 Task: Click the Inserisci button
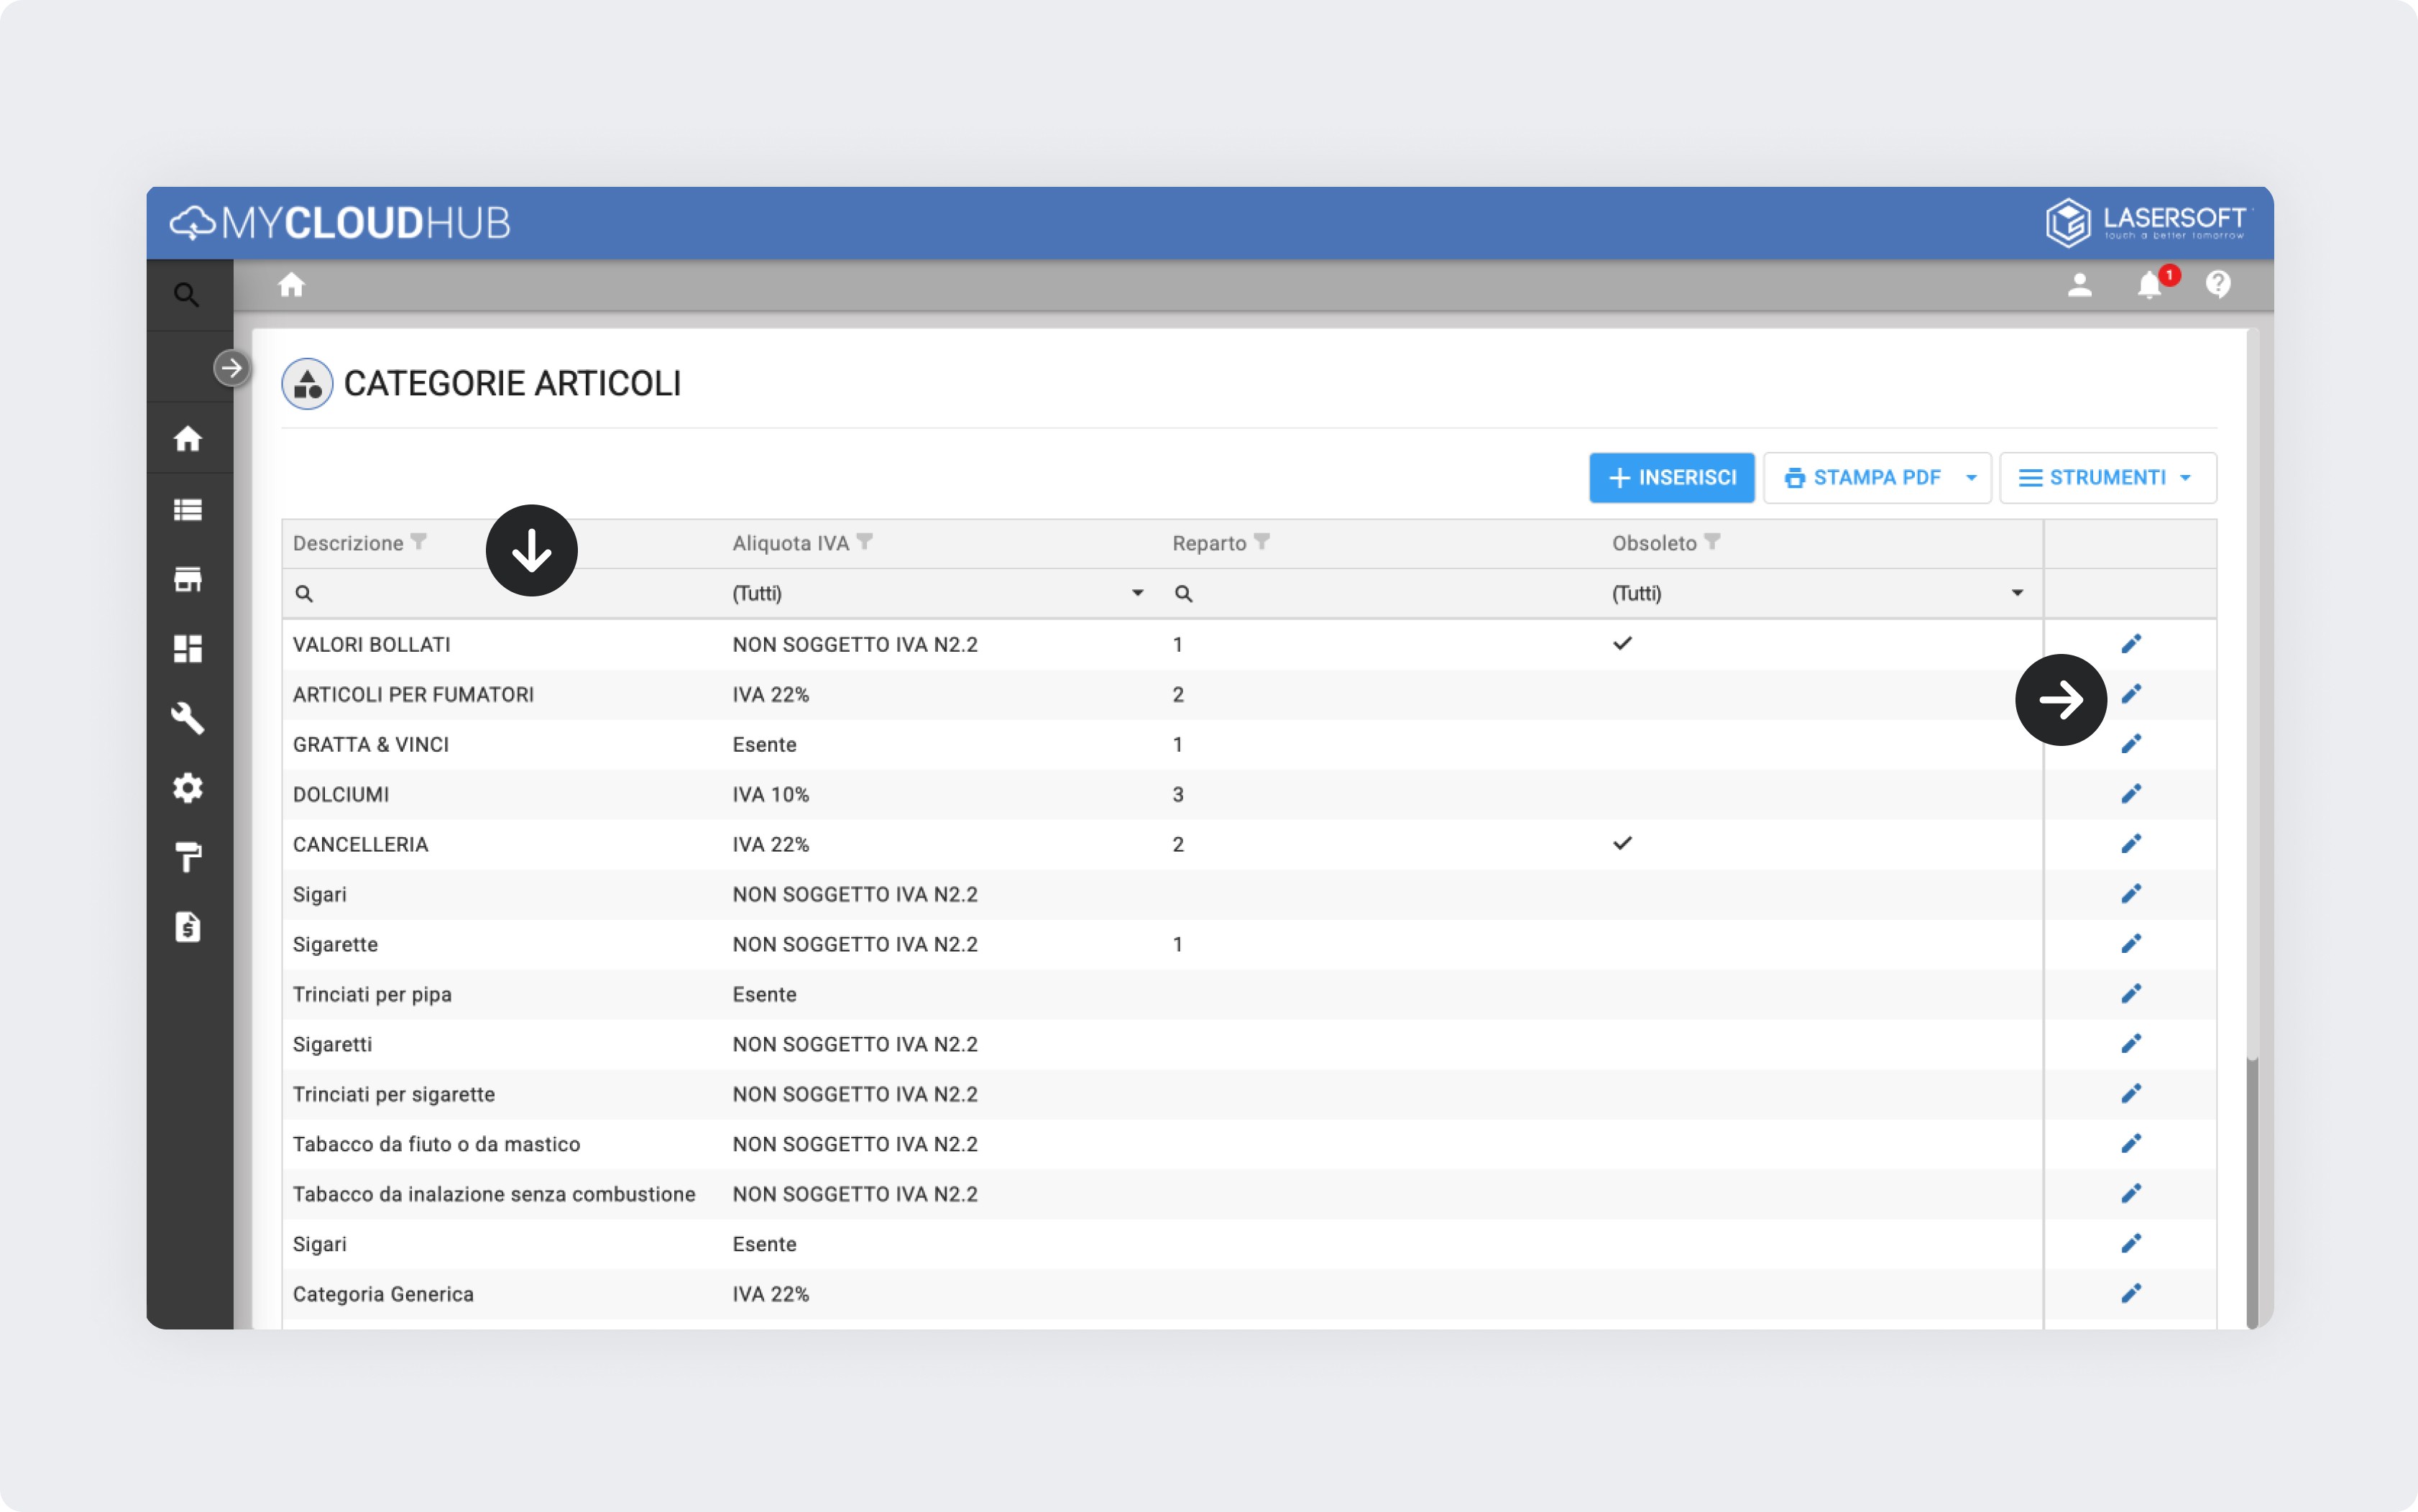point(1671,478)
